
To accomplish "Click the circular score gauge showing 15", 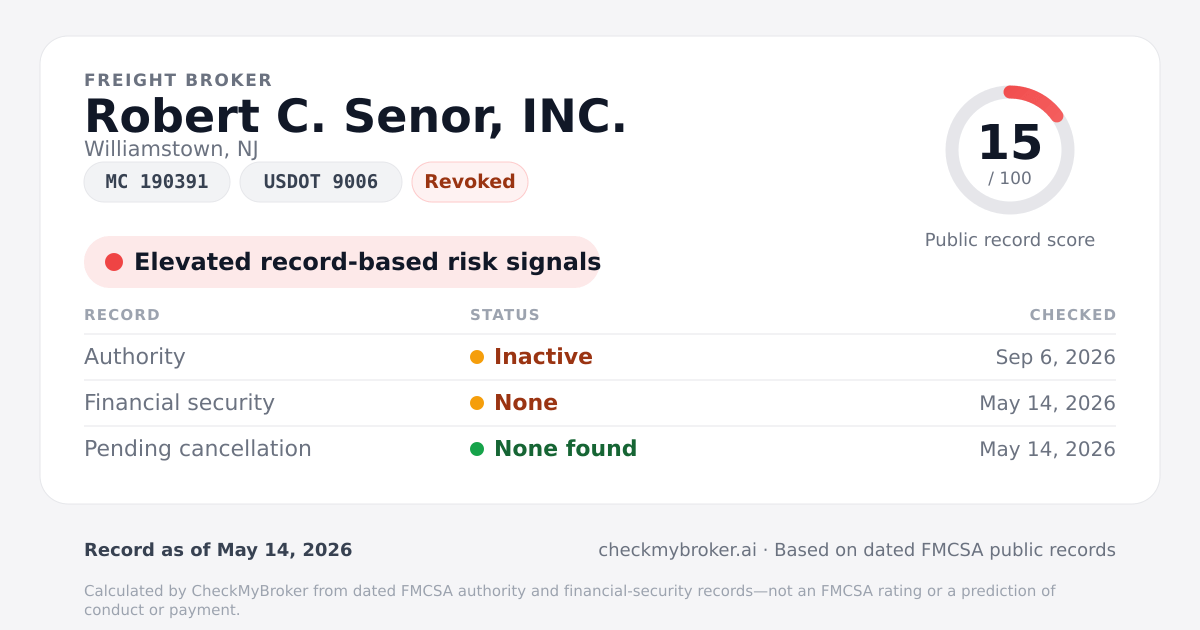I will [1010, 150].
